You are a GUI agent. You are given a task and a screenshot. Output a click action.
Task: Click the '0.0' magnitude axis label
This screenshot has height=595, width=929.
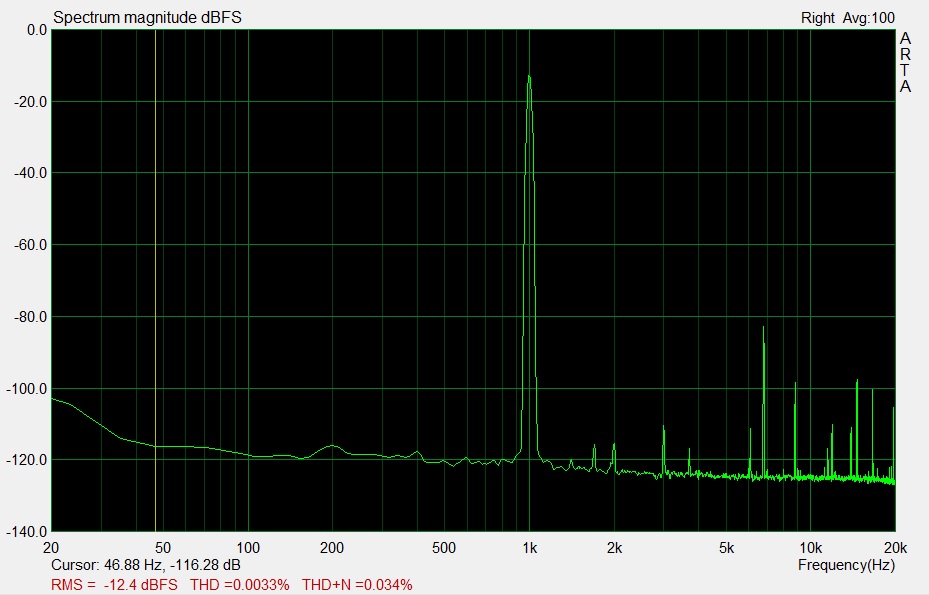tap(37, 30)
